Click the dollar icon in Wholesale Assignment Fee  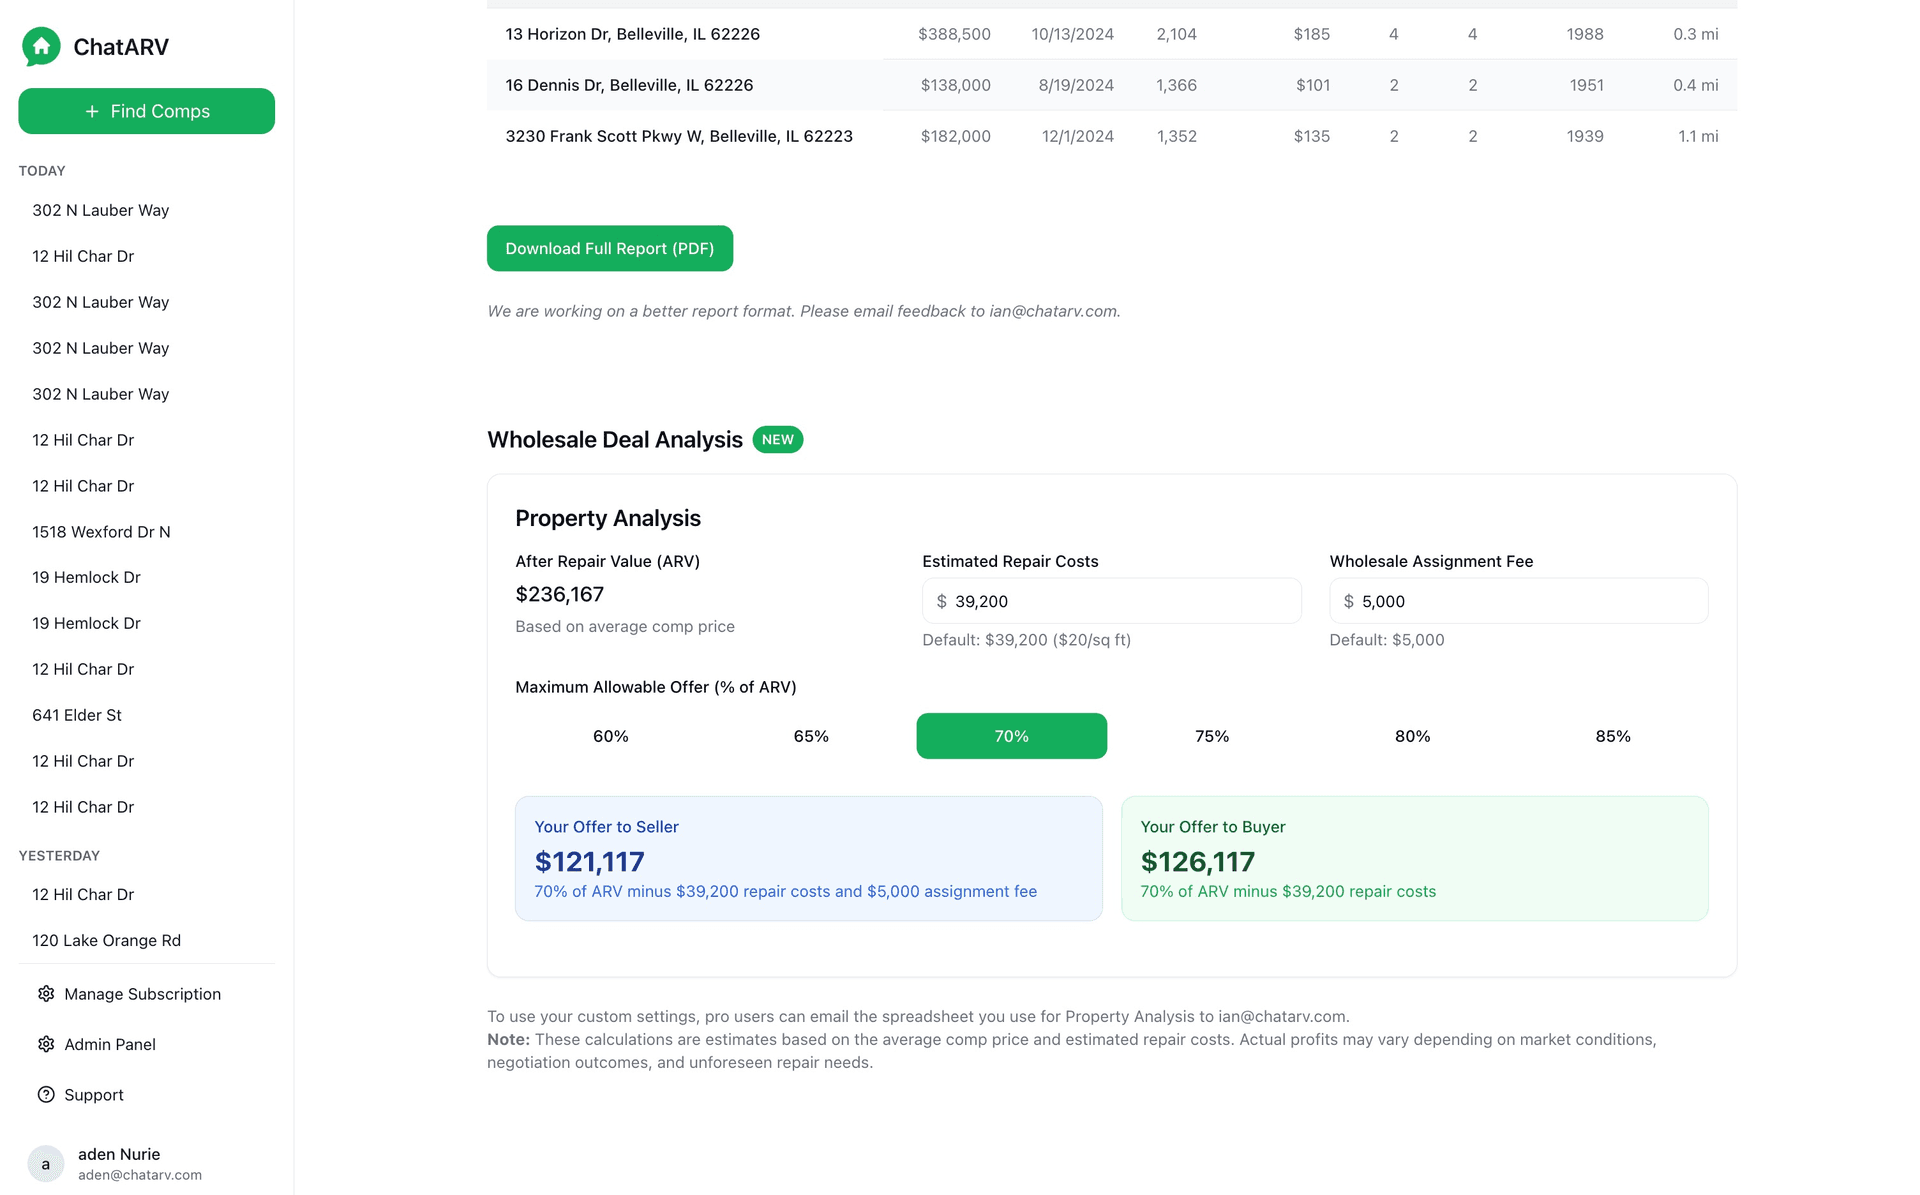coord(1348,601)
